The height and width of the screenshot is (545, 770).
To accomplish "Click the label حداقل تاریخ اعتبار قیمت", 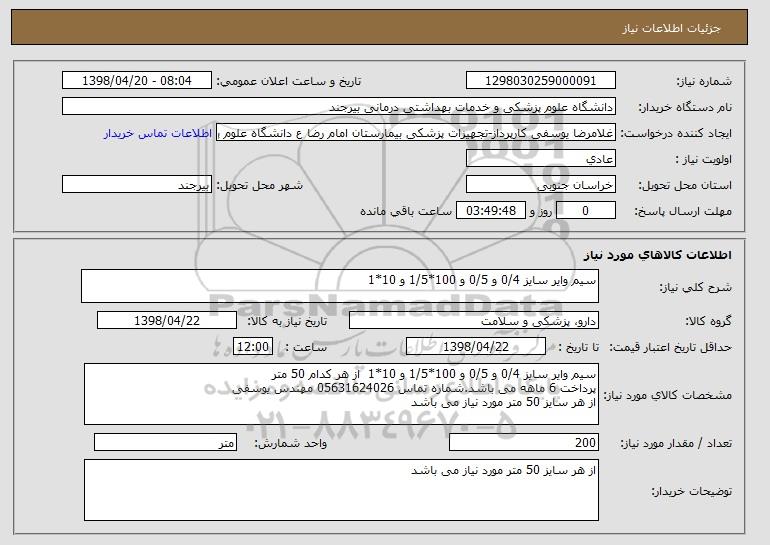I will [671, 348].
